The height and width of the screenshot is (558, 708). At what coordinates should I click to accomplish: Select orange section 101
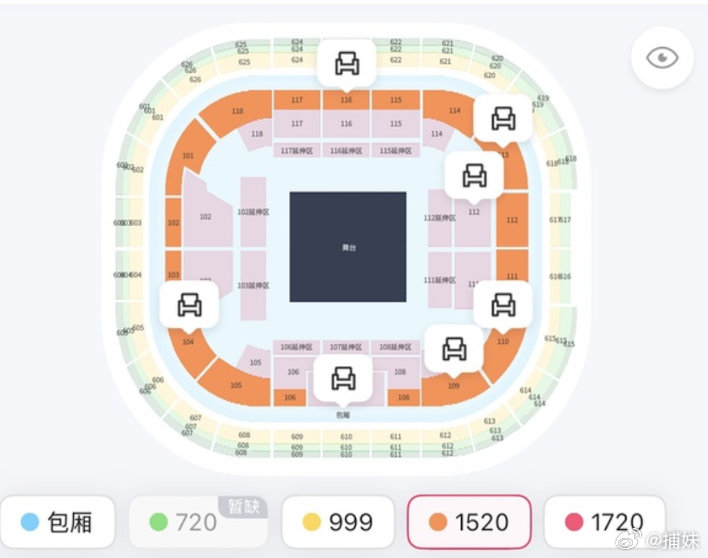(187, 156)
